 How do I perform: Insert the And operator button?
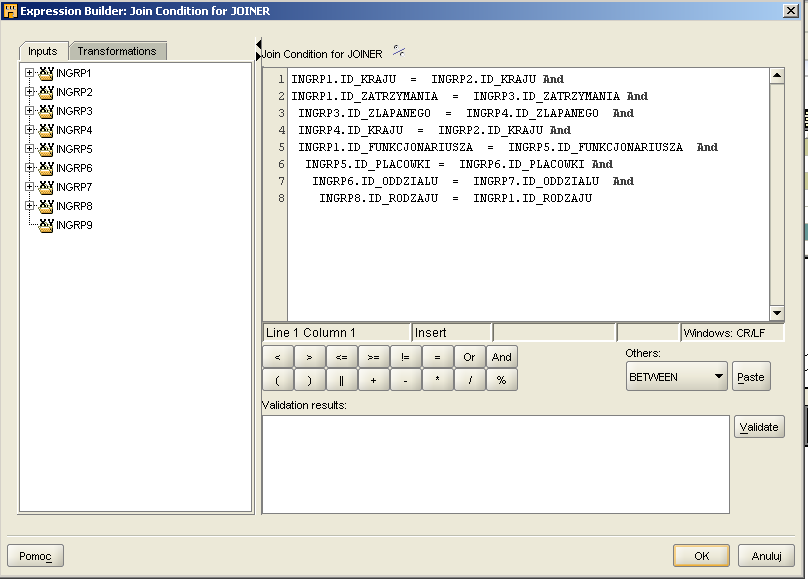point(501,357)
